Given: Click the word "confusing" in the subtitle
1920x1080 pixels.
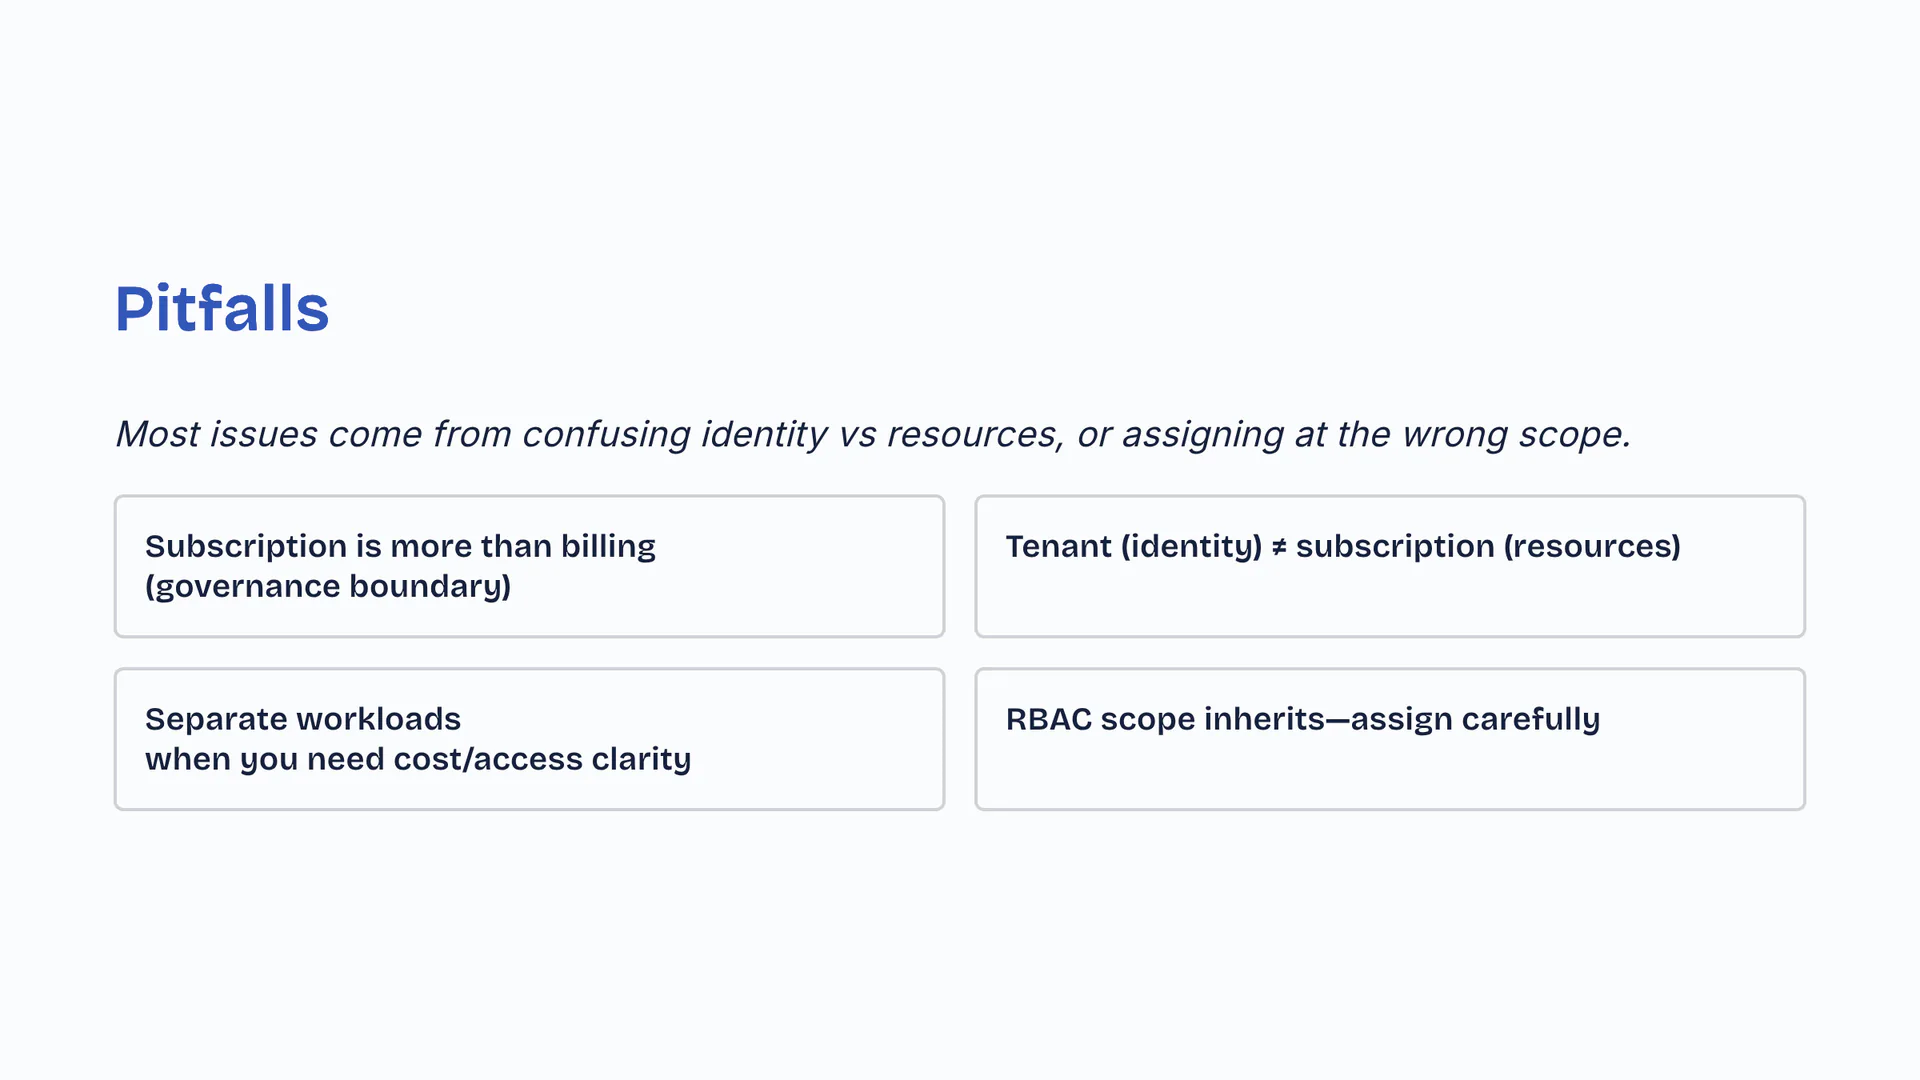Looking at the screenshot, I should [x=606, y=434].
